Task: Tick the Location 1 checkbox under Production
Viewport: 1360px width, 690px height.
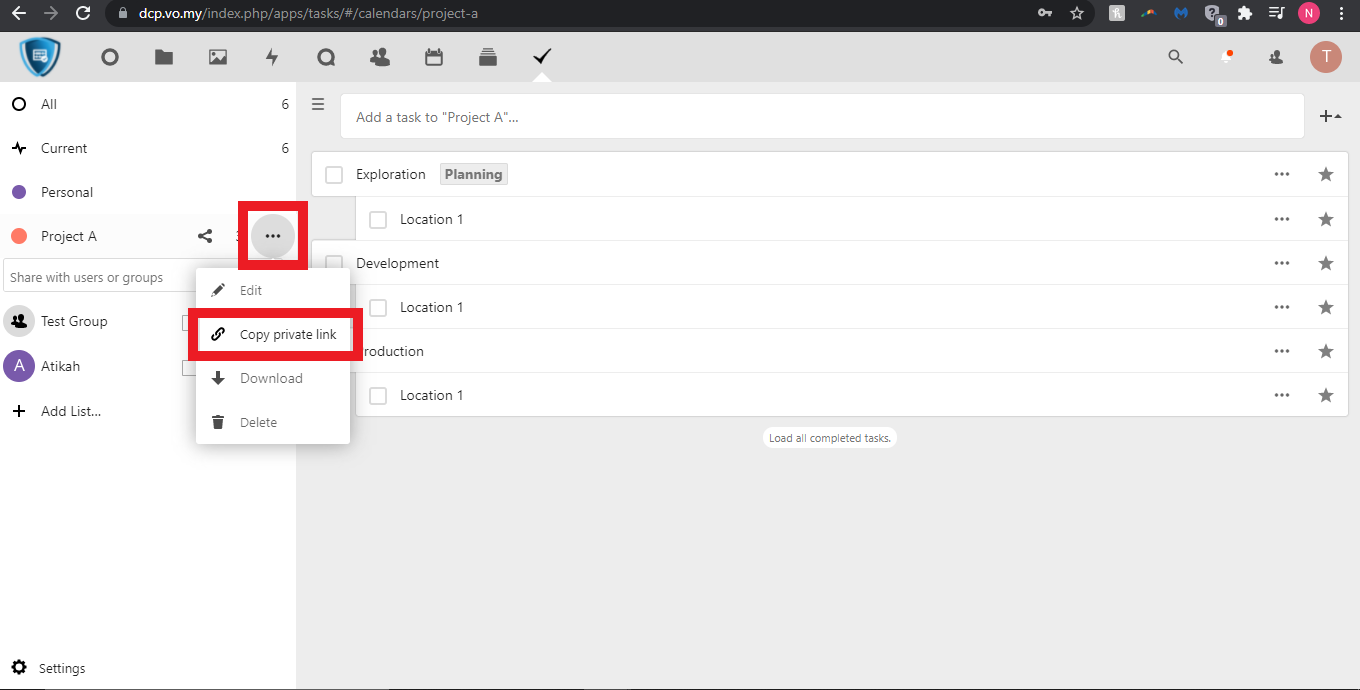Action: [378, 395]
